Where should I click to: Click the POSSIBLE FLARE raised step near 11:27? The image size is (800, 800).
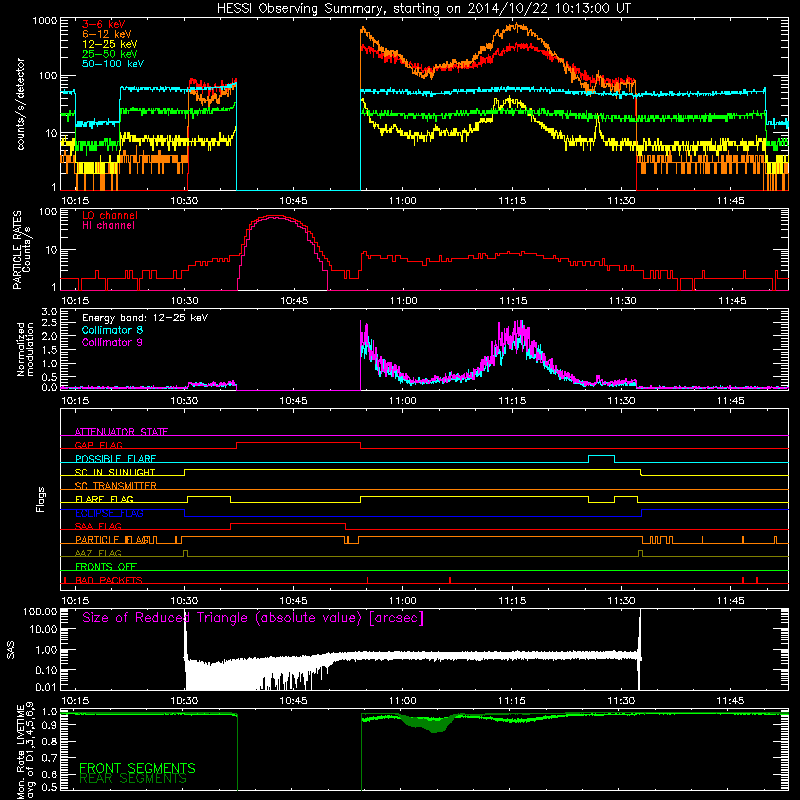coord(601,456)
